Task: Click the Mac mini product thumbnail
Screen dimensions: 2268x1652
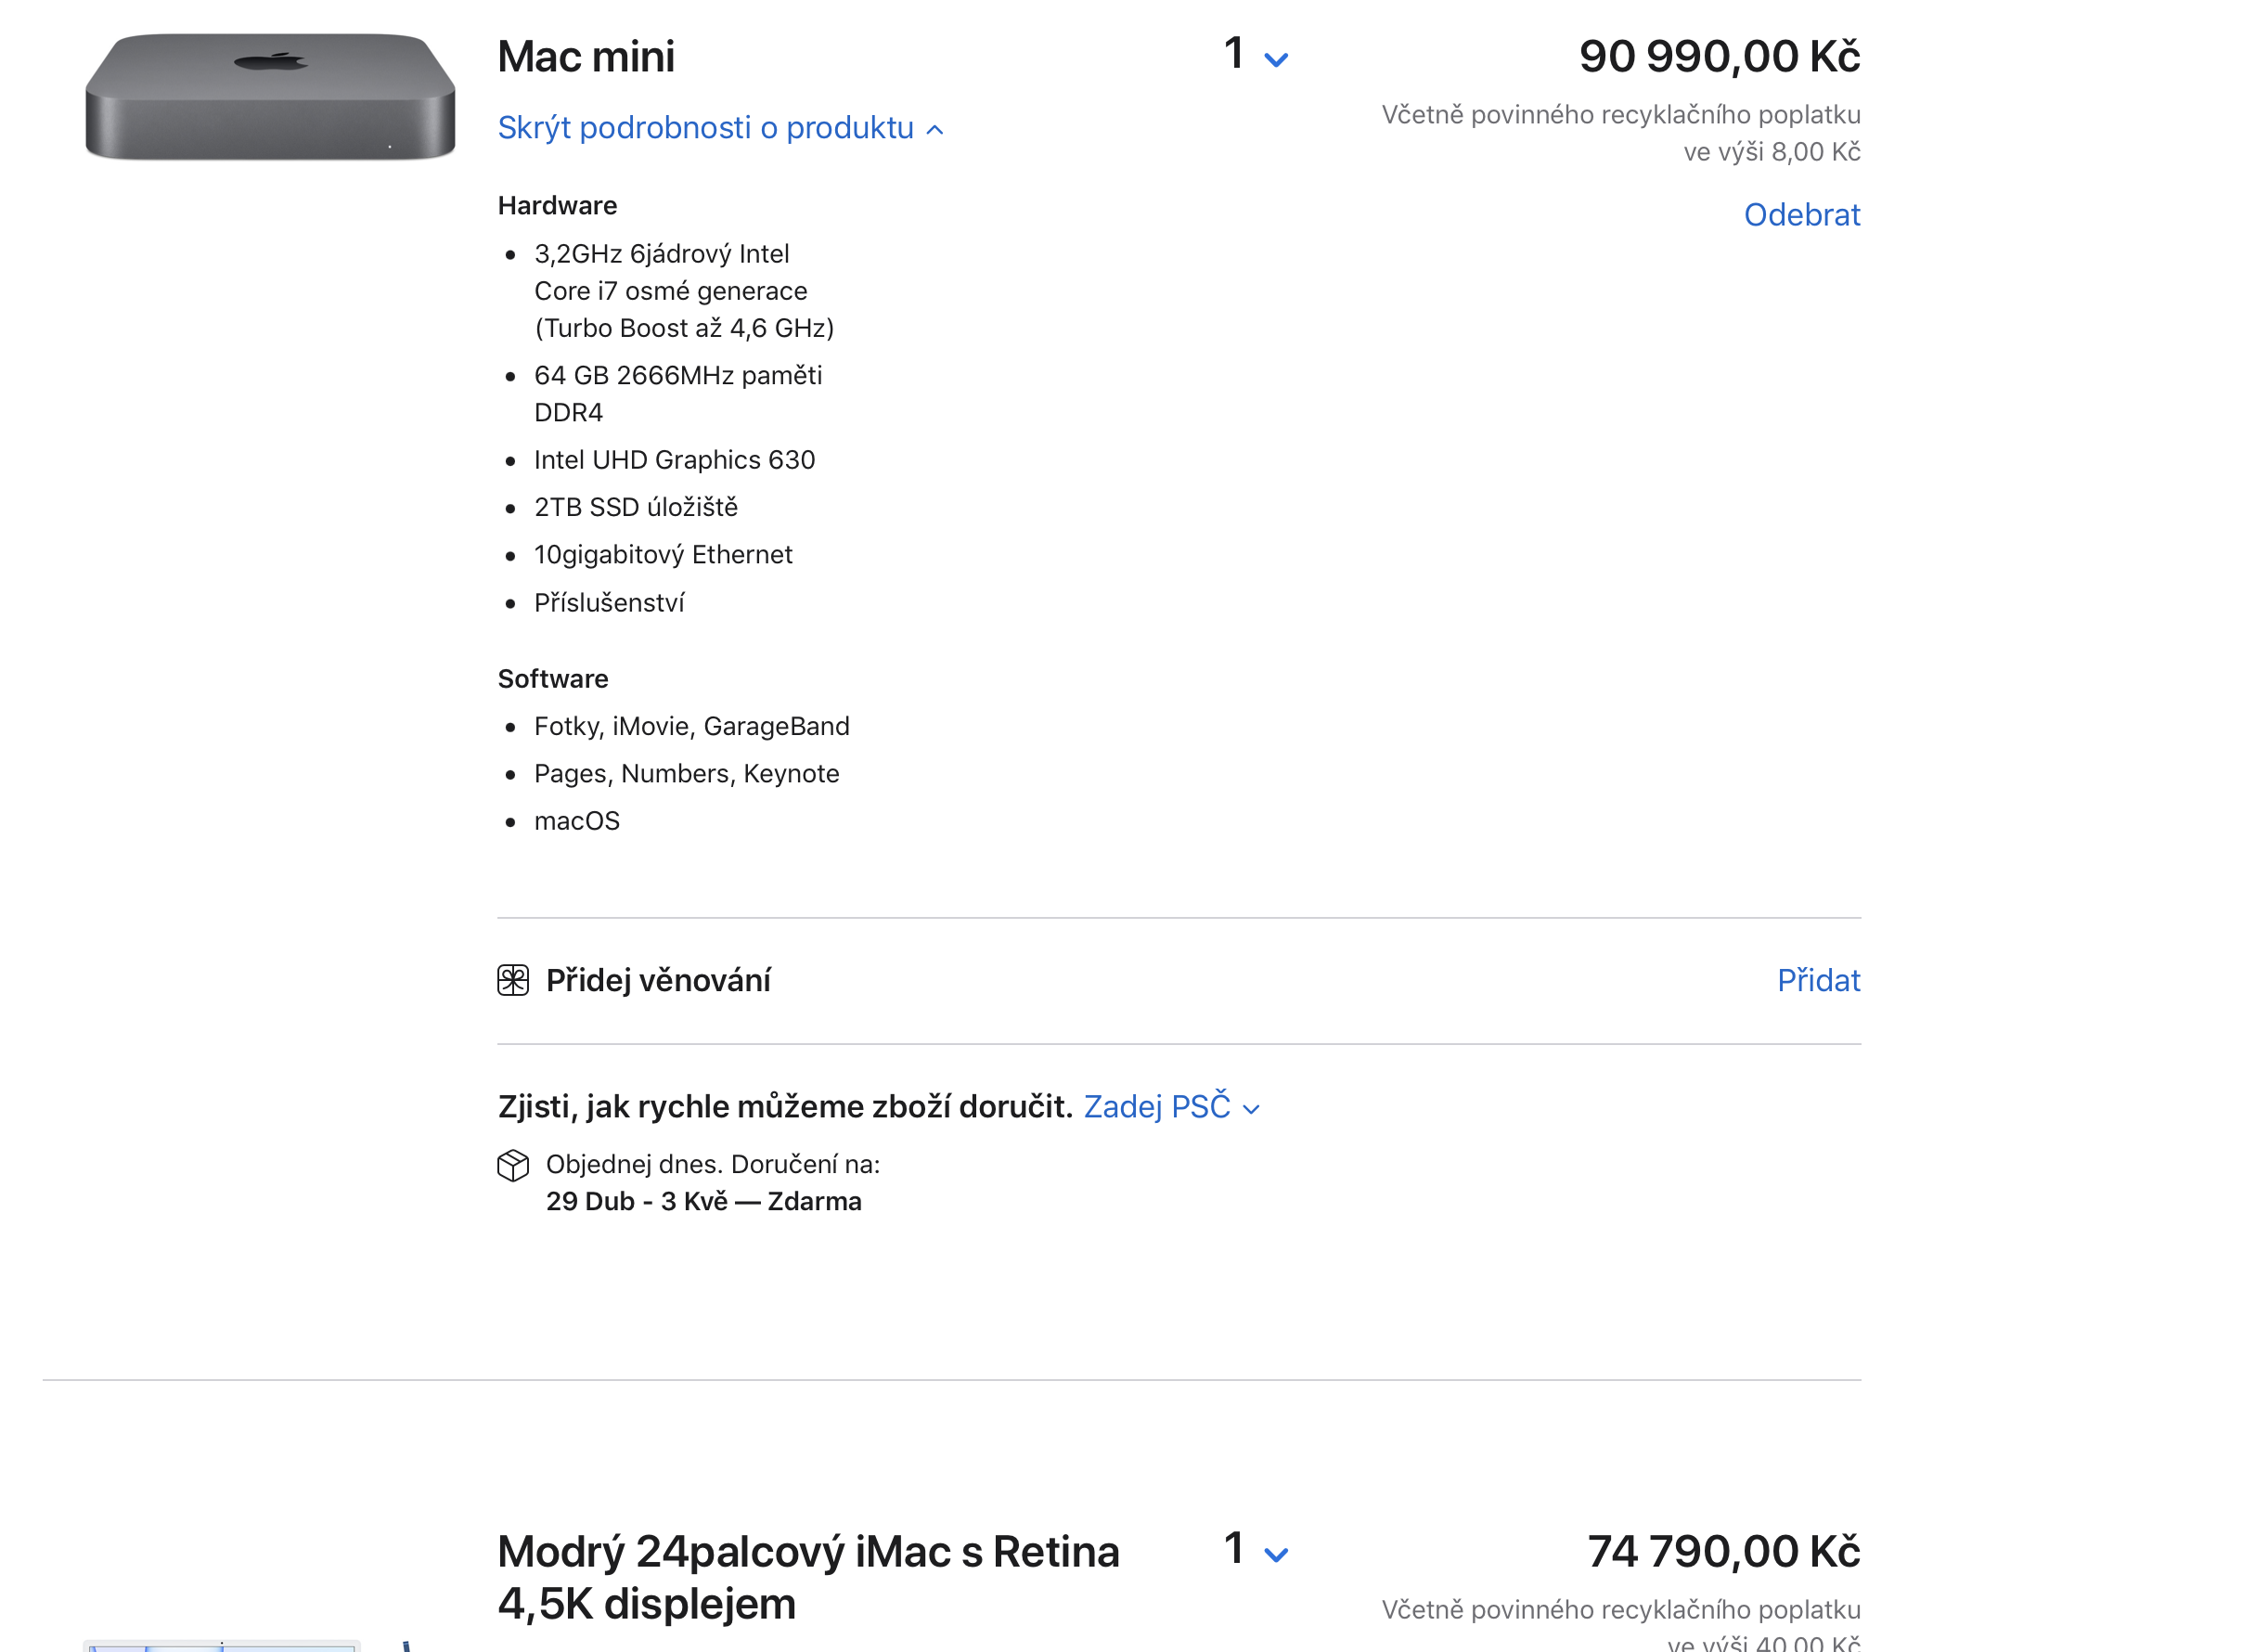Action: click(265, 100)
